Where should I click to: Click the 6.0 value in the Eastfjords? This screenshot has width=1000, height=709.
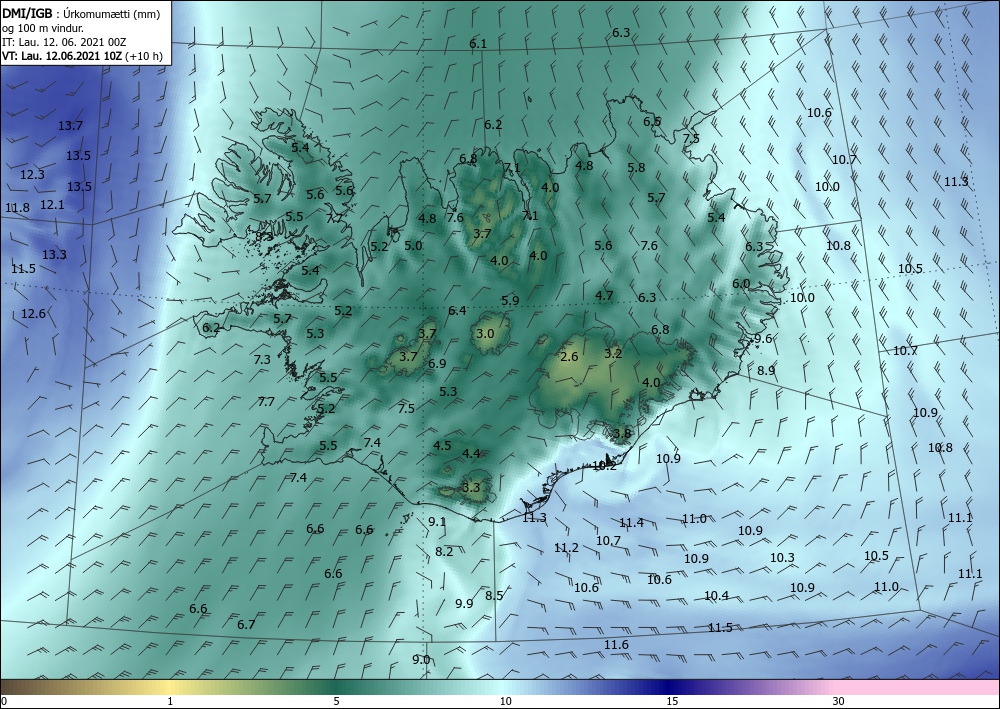[740, 284]
